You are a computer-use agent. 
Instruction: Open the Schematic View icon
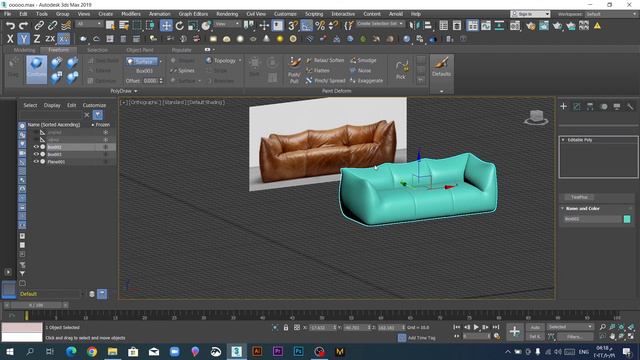(x=499, y=26)
